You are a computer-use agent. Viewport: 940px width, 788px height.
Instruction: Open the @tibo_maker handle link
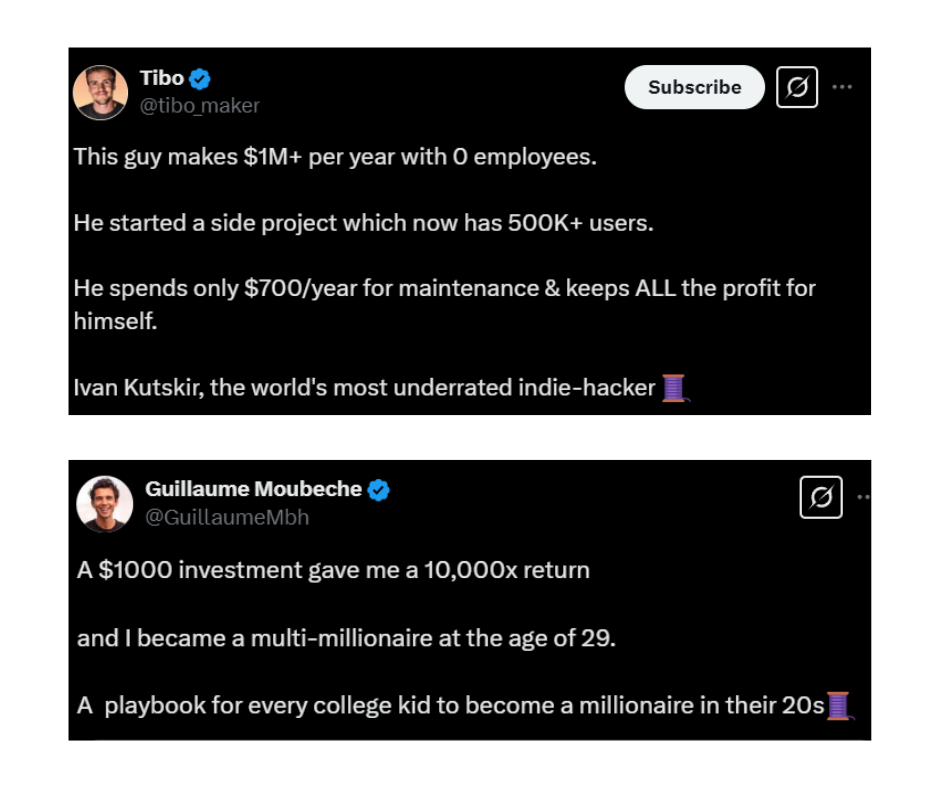(199, 105)
